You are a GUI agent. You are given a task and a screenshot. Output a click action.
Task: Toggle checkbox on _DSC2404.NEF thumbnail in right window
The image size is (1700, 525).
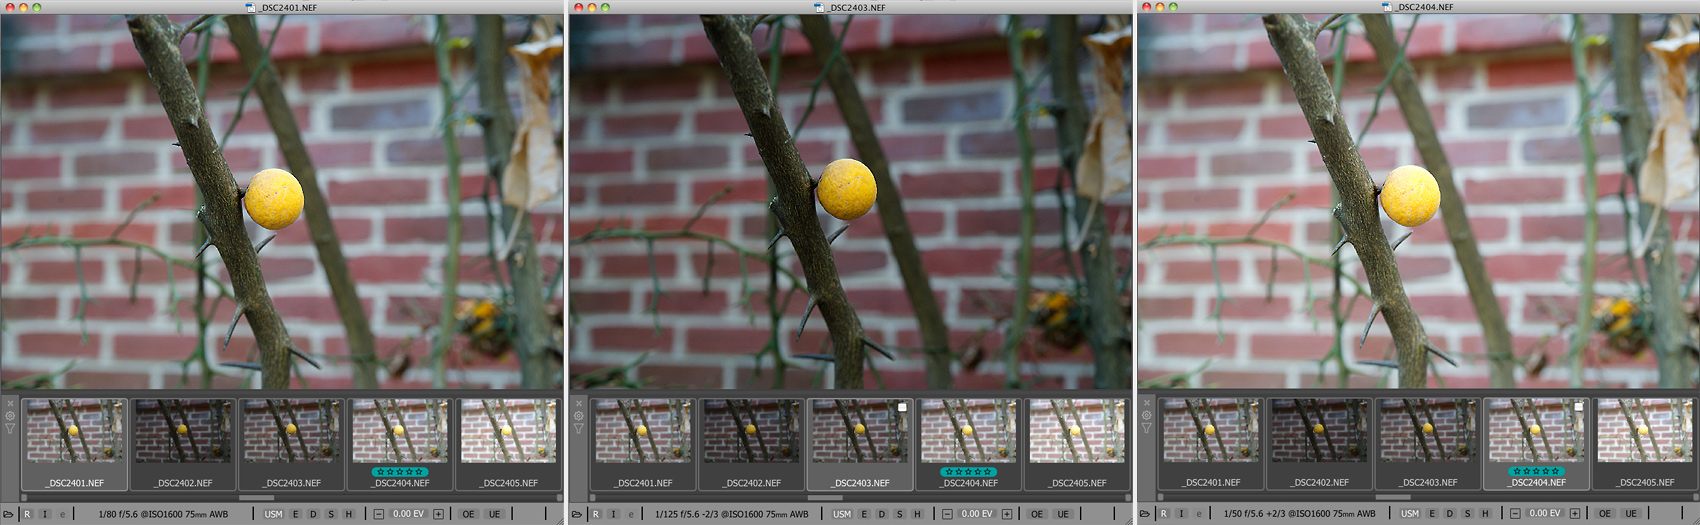1578,407
